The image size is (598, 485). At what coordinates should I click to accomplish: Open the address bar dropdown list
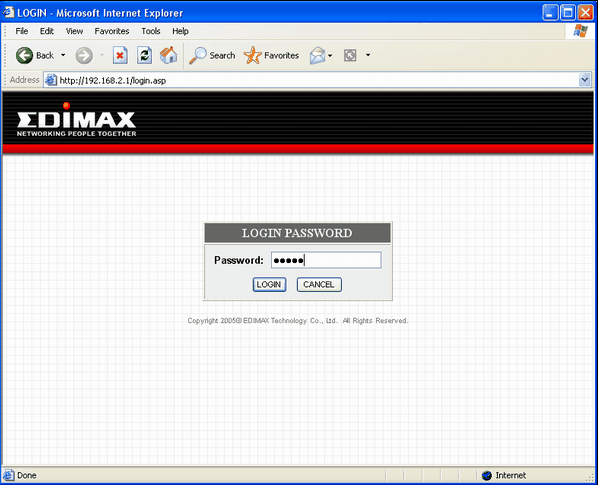585,80
